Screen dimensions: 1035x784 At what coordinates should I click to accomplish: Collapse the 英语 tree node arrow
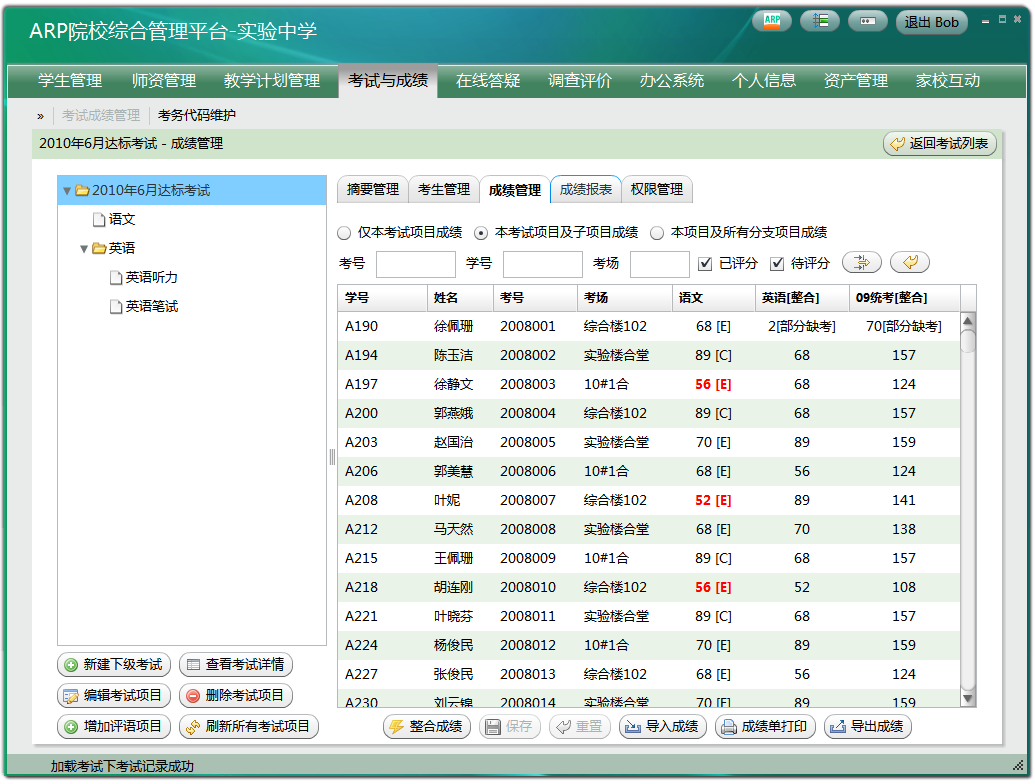point(84,249)
